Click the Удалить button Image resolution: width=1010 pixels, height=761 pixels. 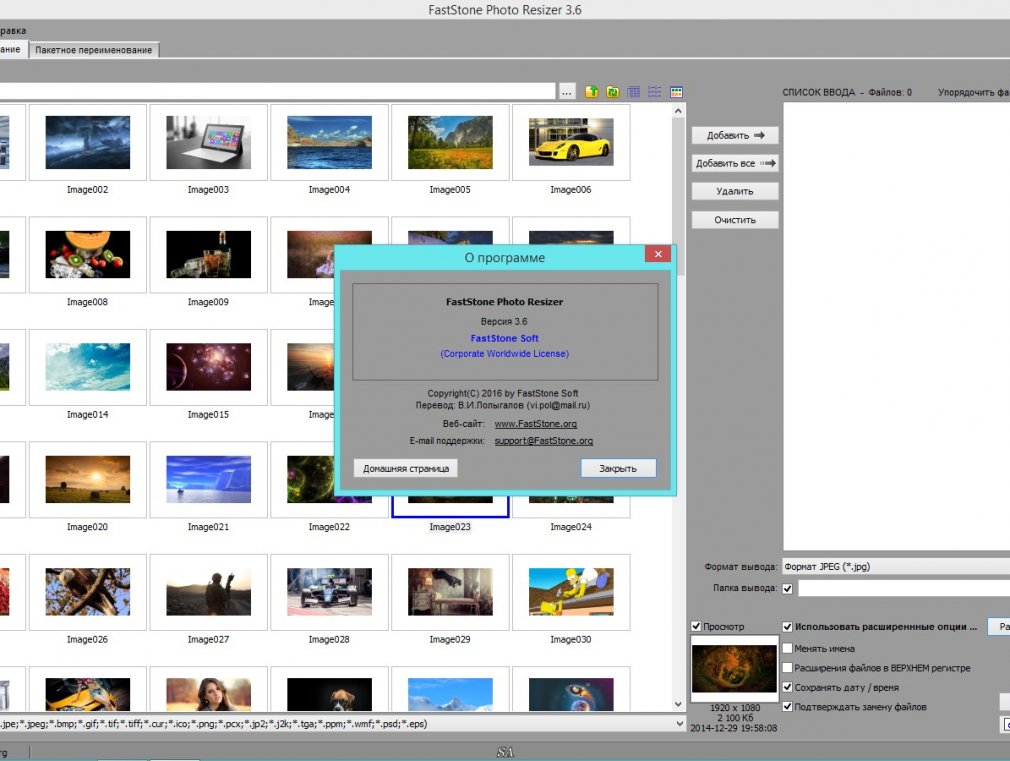[735, 191]
